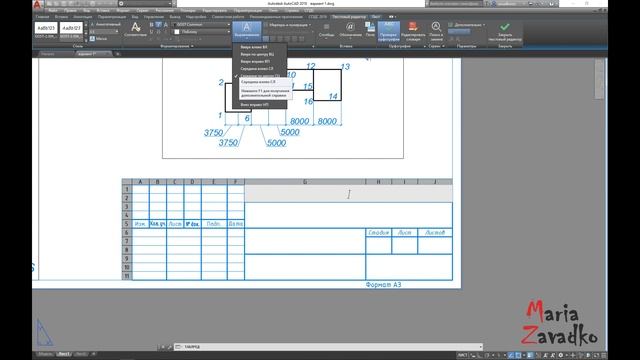Toggle bold text formatting B
This screenshot has height=360, width=640.
pyautogui.click(x=151, y=25)
